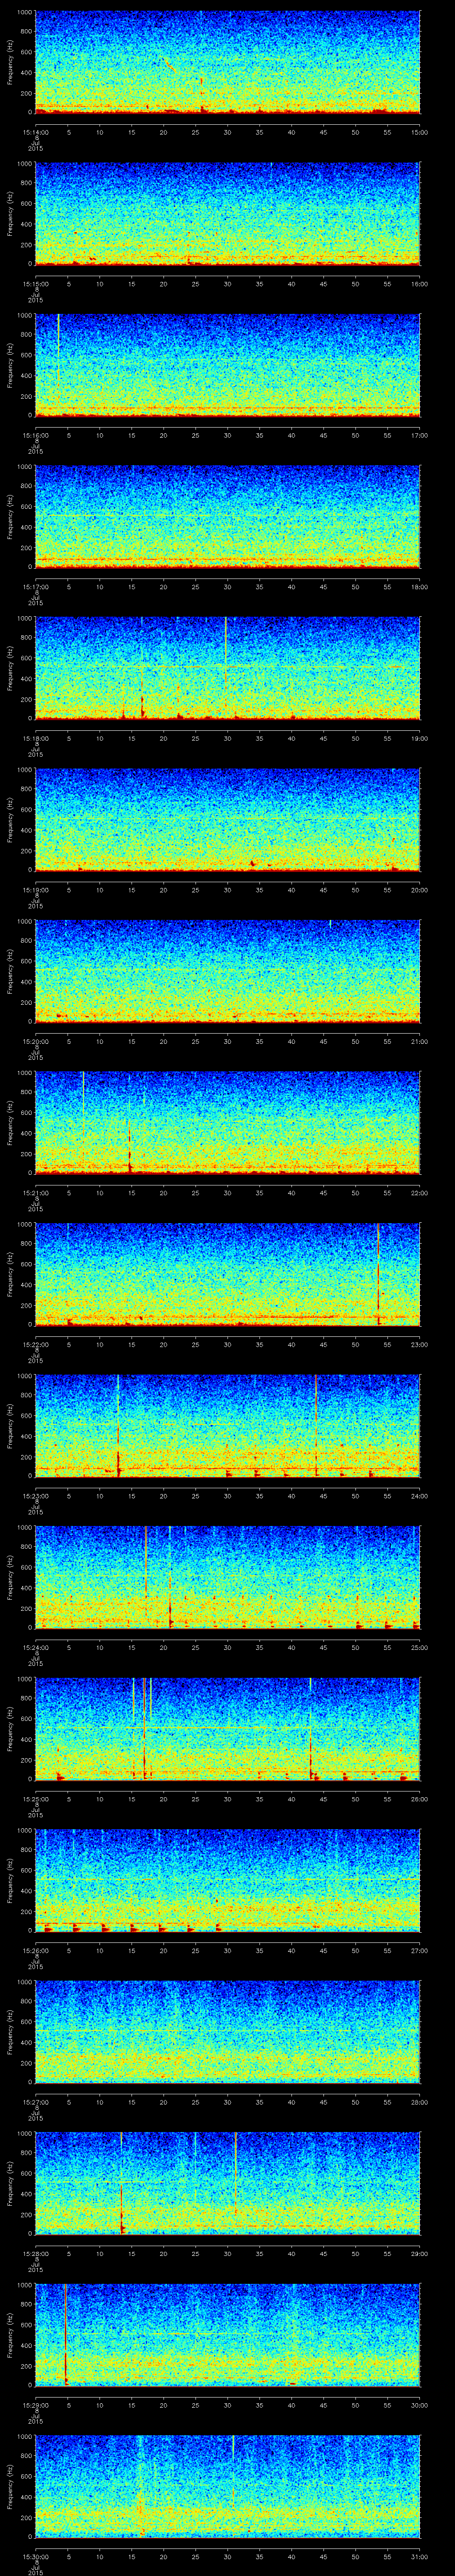Select the "30:00" end time label
The width and height of the screenshot is (455, 2576).
420,2404
